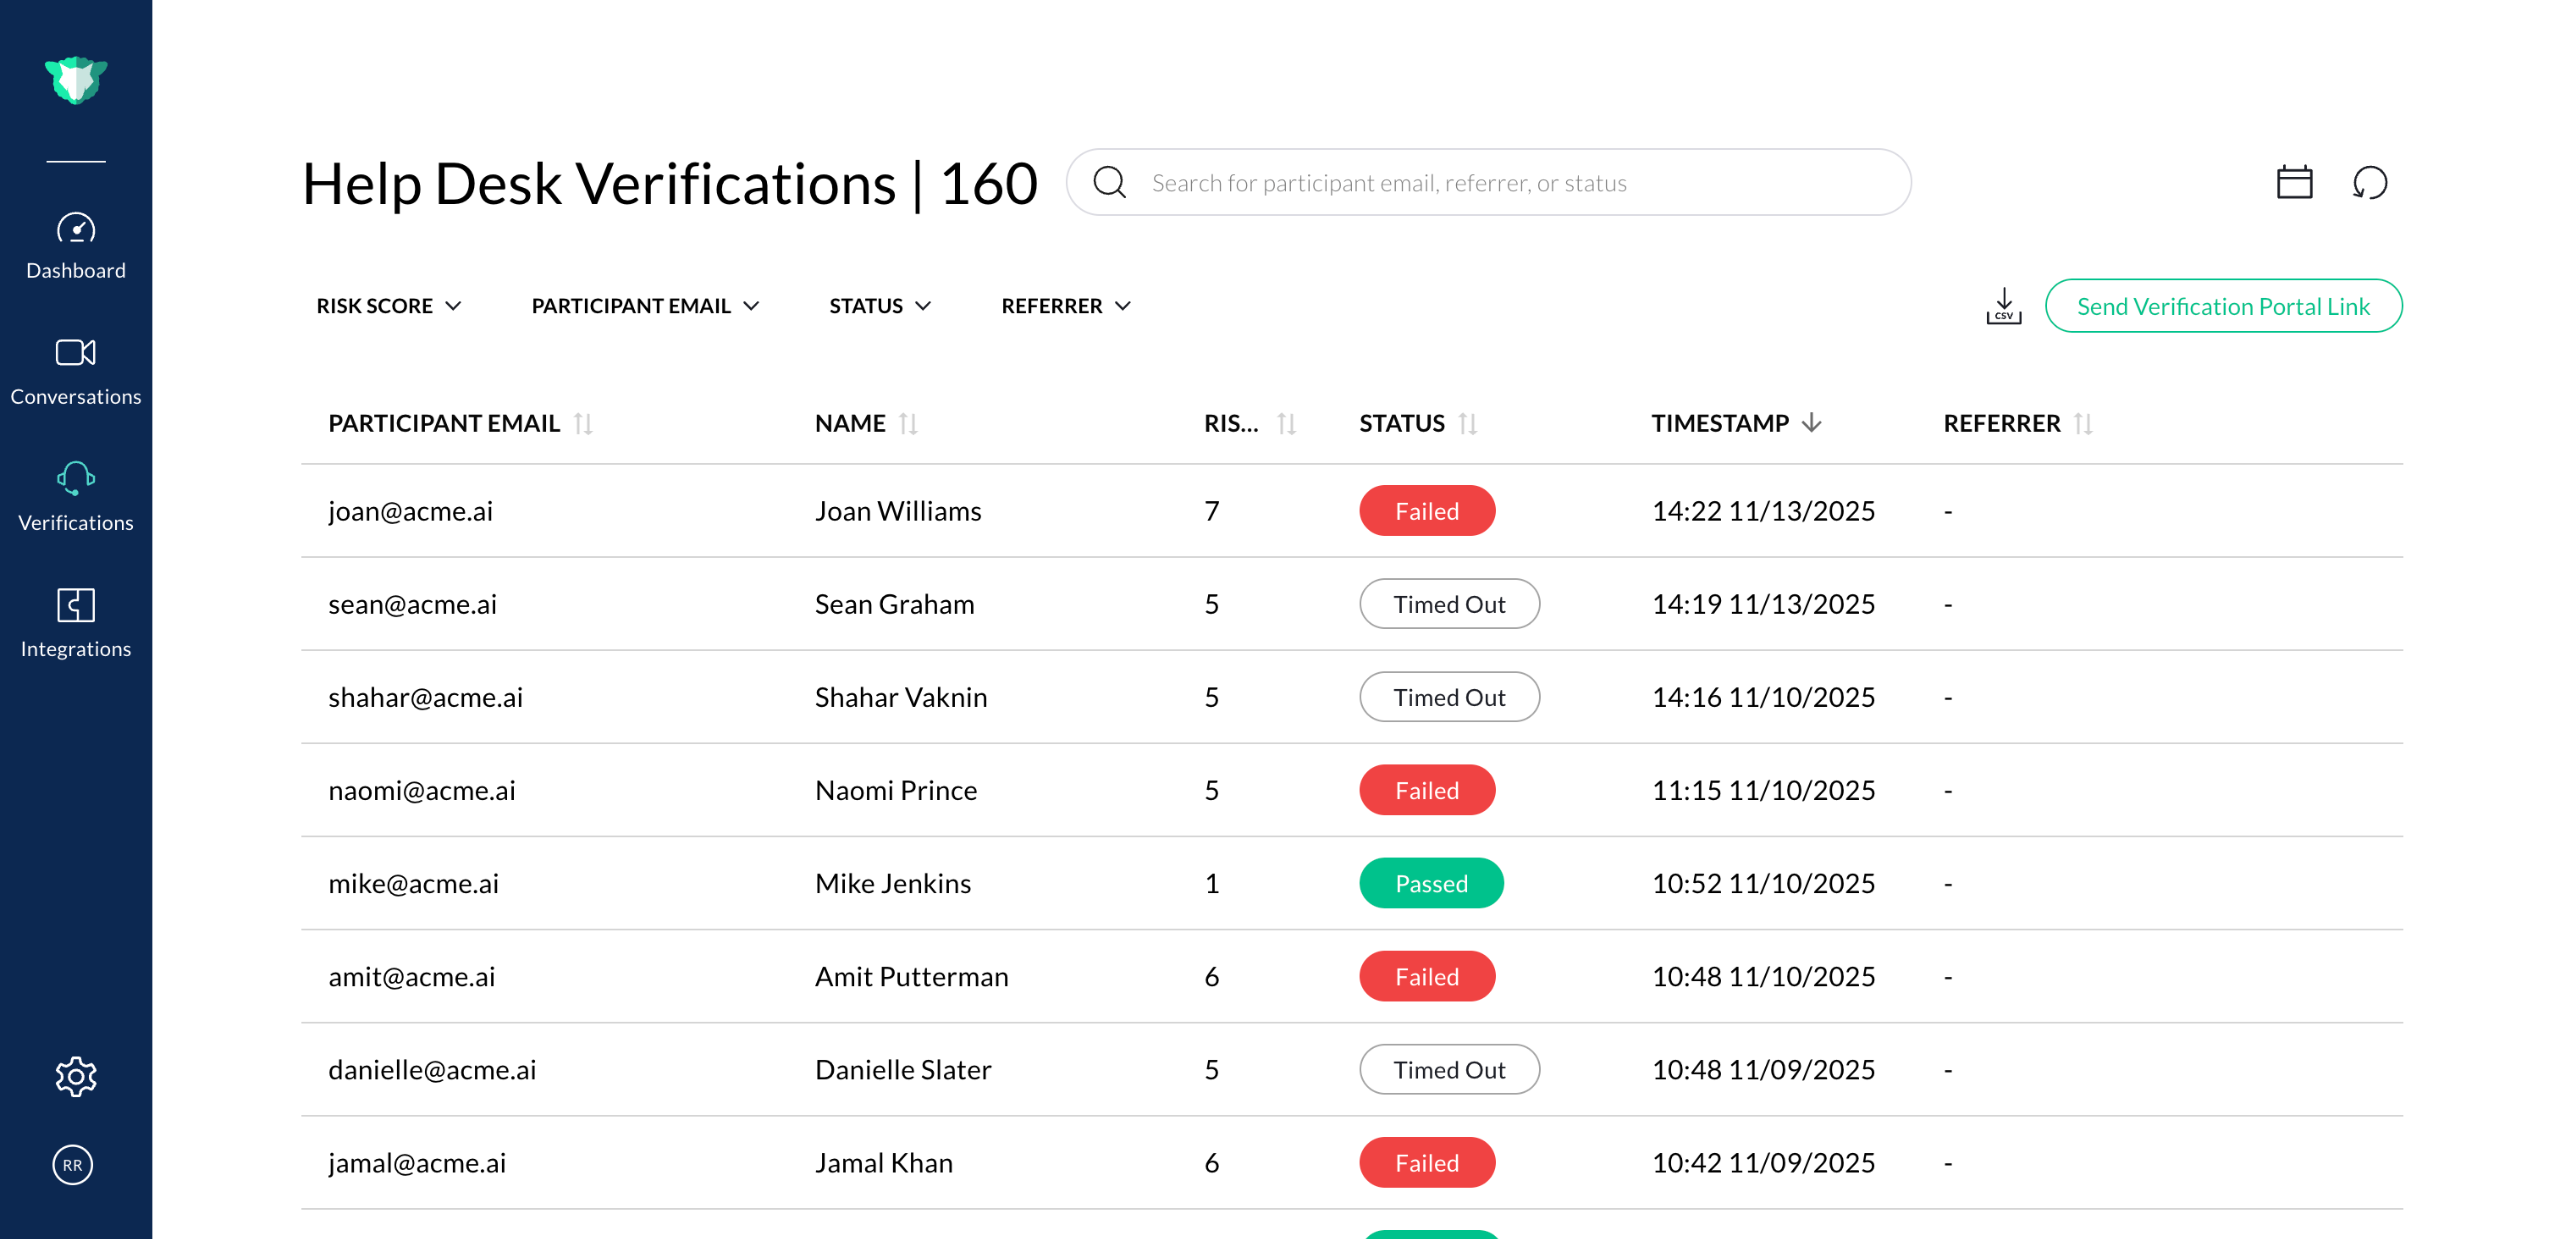2560x1239 pixels.
Task: Click the calendar date filter icon
Action: pos(2293,183)
